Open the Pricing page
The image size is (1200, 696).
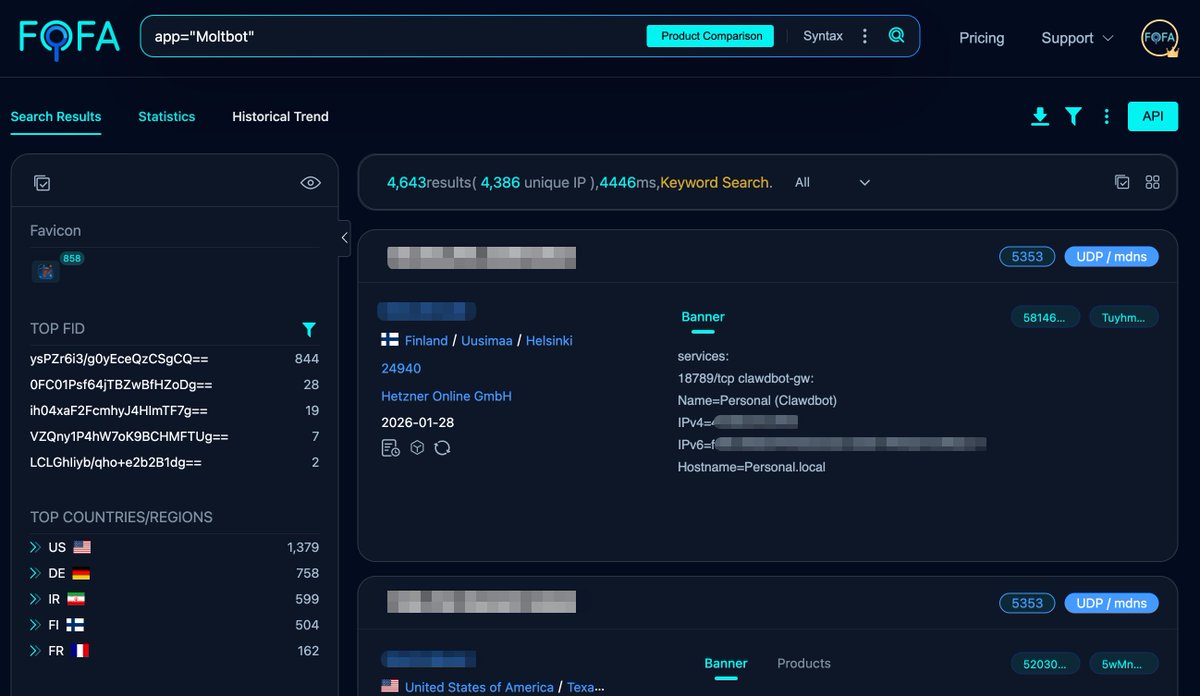point(981,38)
